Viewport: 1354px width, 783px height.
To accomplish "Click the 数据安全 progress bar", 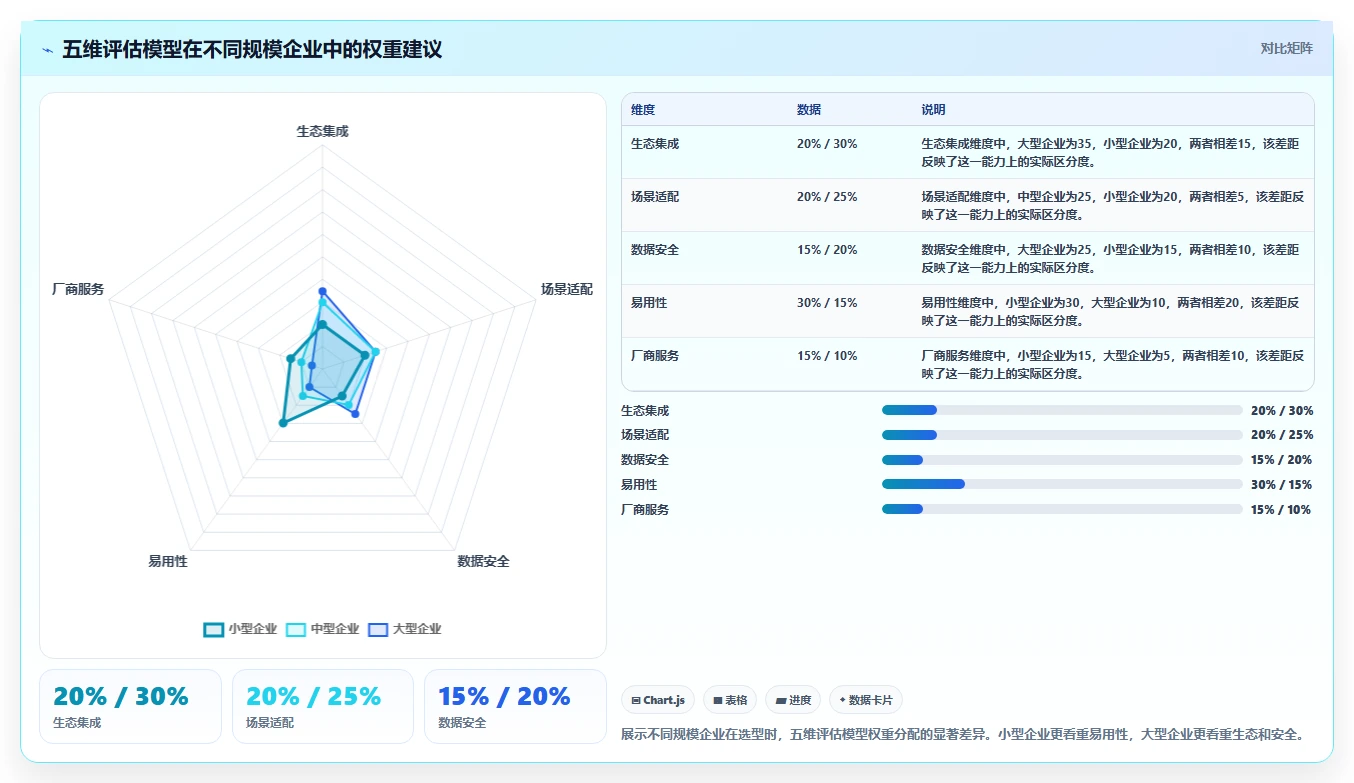I will (x=1062, y=460).
